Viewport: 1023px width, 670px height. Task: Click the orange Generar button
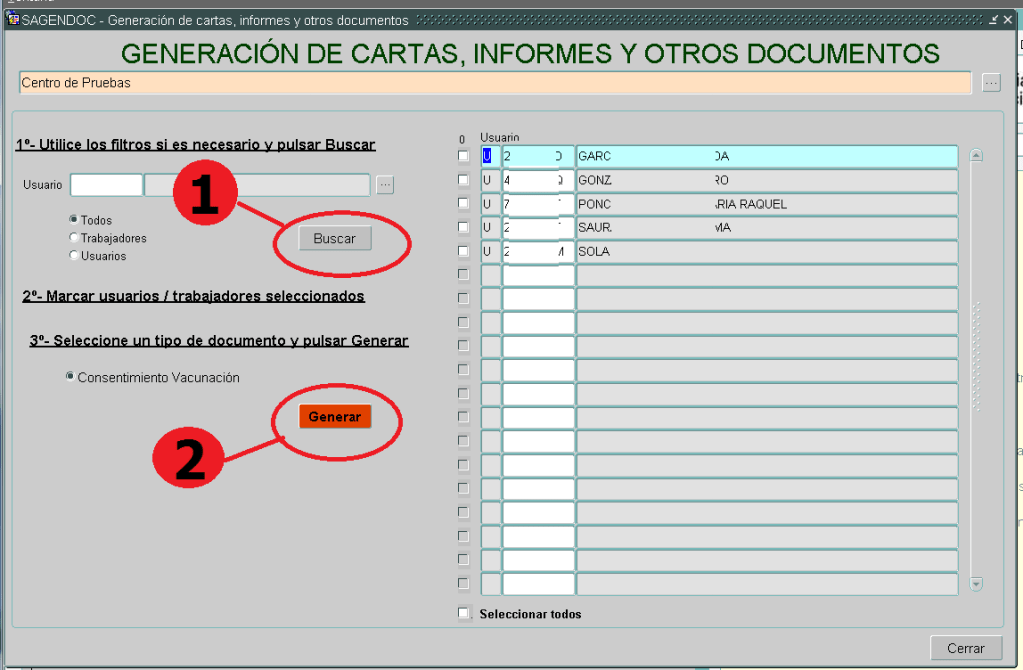(335, 417)
